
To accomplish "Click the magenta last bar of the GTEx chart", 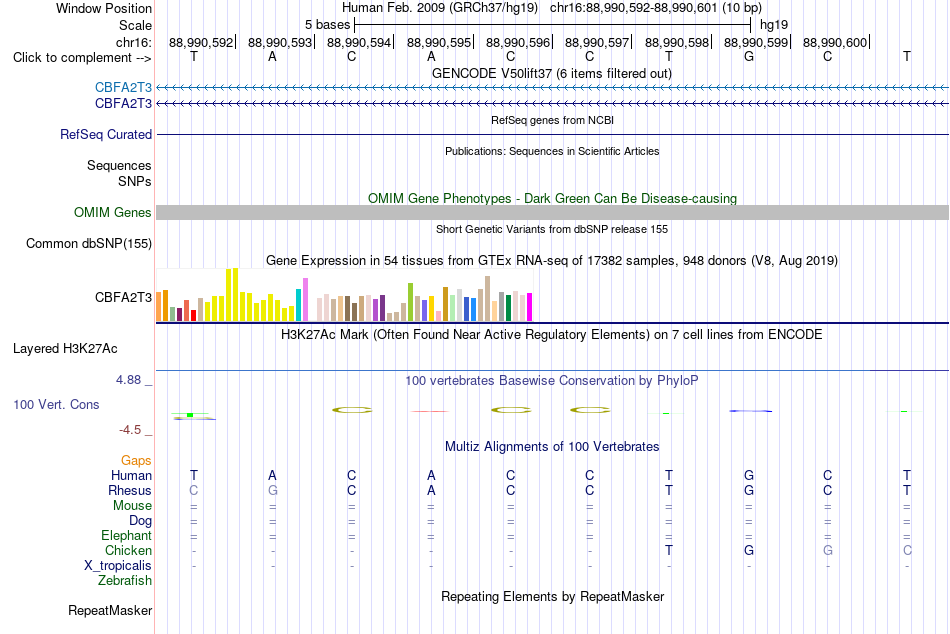I will (x=530, y=307).
